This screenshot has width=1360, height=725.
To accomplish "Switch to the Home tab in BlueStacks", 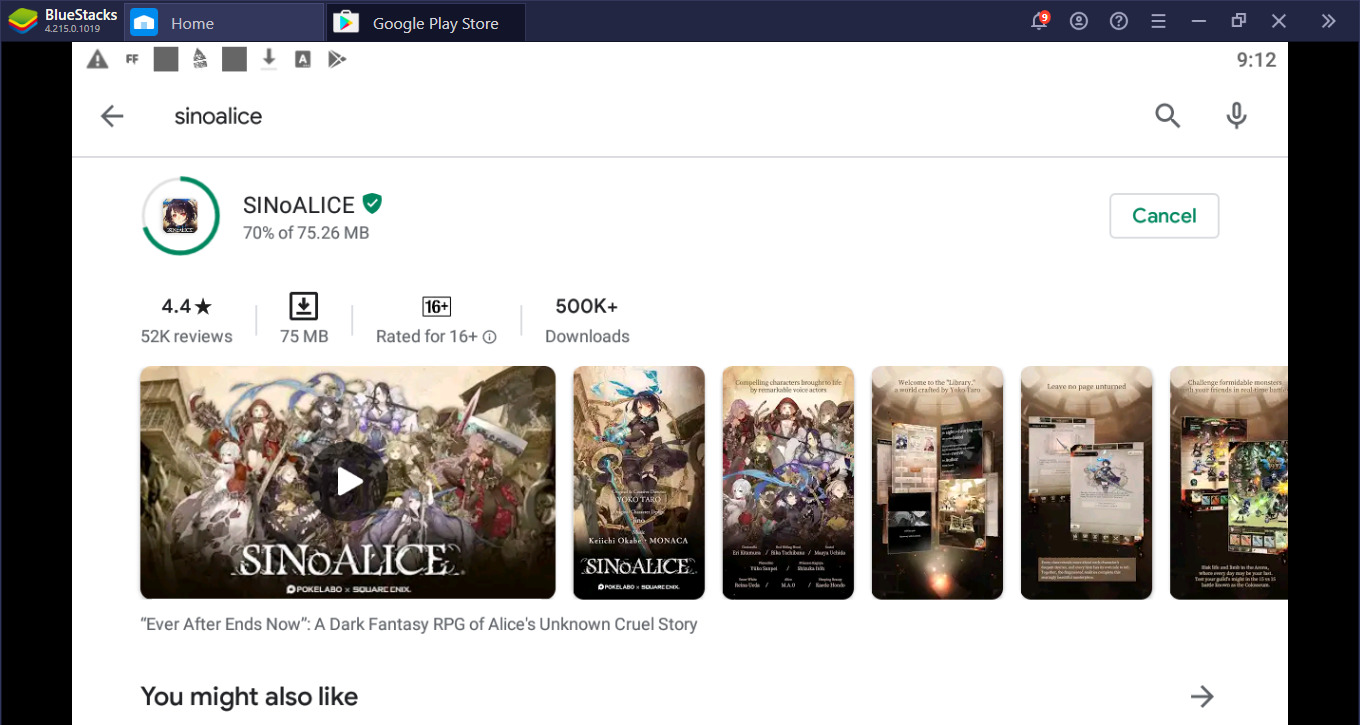I will pos(224,21).
